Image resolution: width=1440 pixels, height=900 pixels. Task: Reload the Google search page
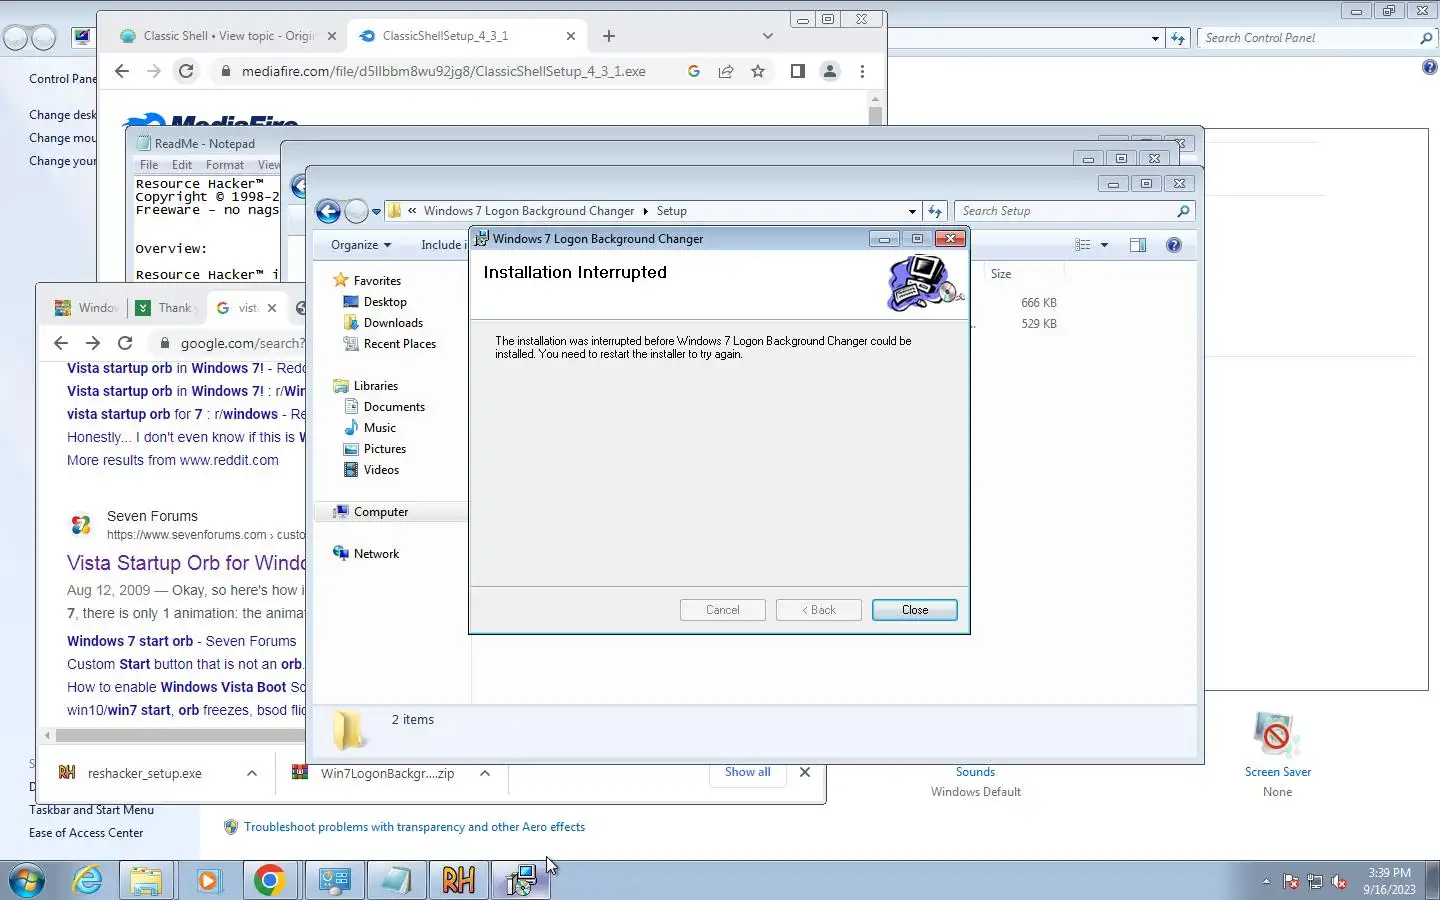pos(125,343)
